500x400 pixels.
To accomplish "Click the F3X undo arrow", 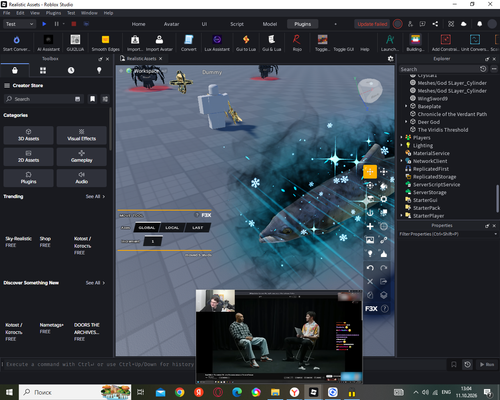I will pyautogui.click(x=370, y=268).
